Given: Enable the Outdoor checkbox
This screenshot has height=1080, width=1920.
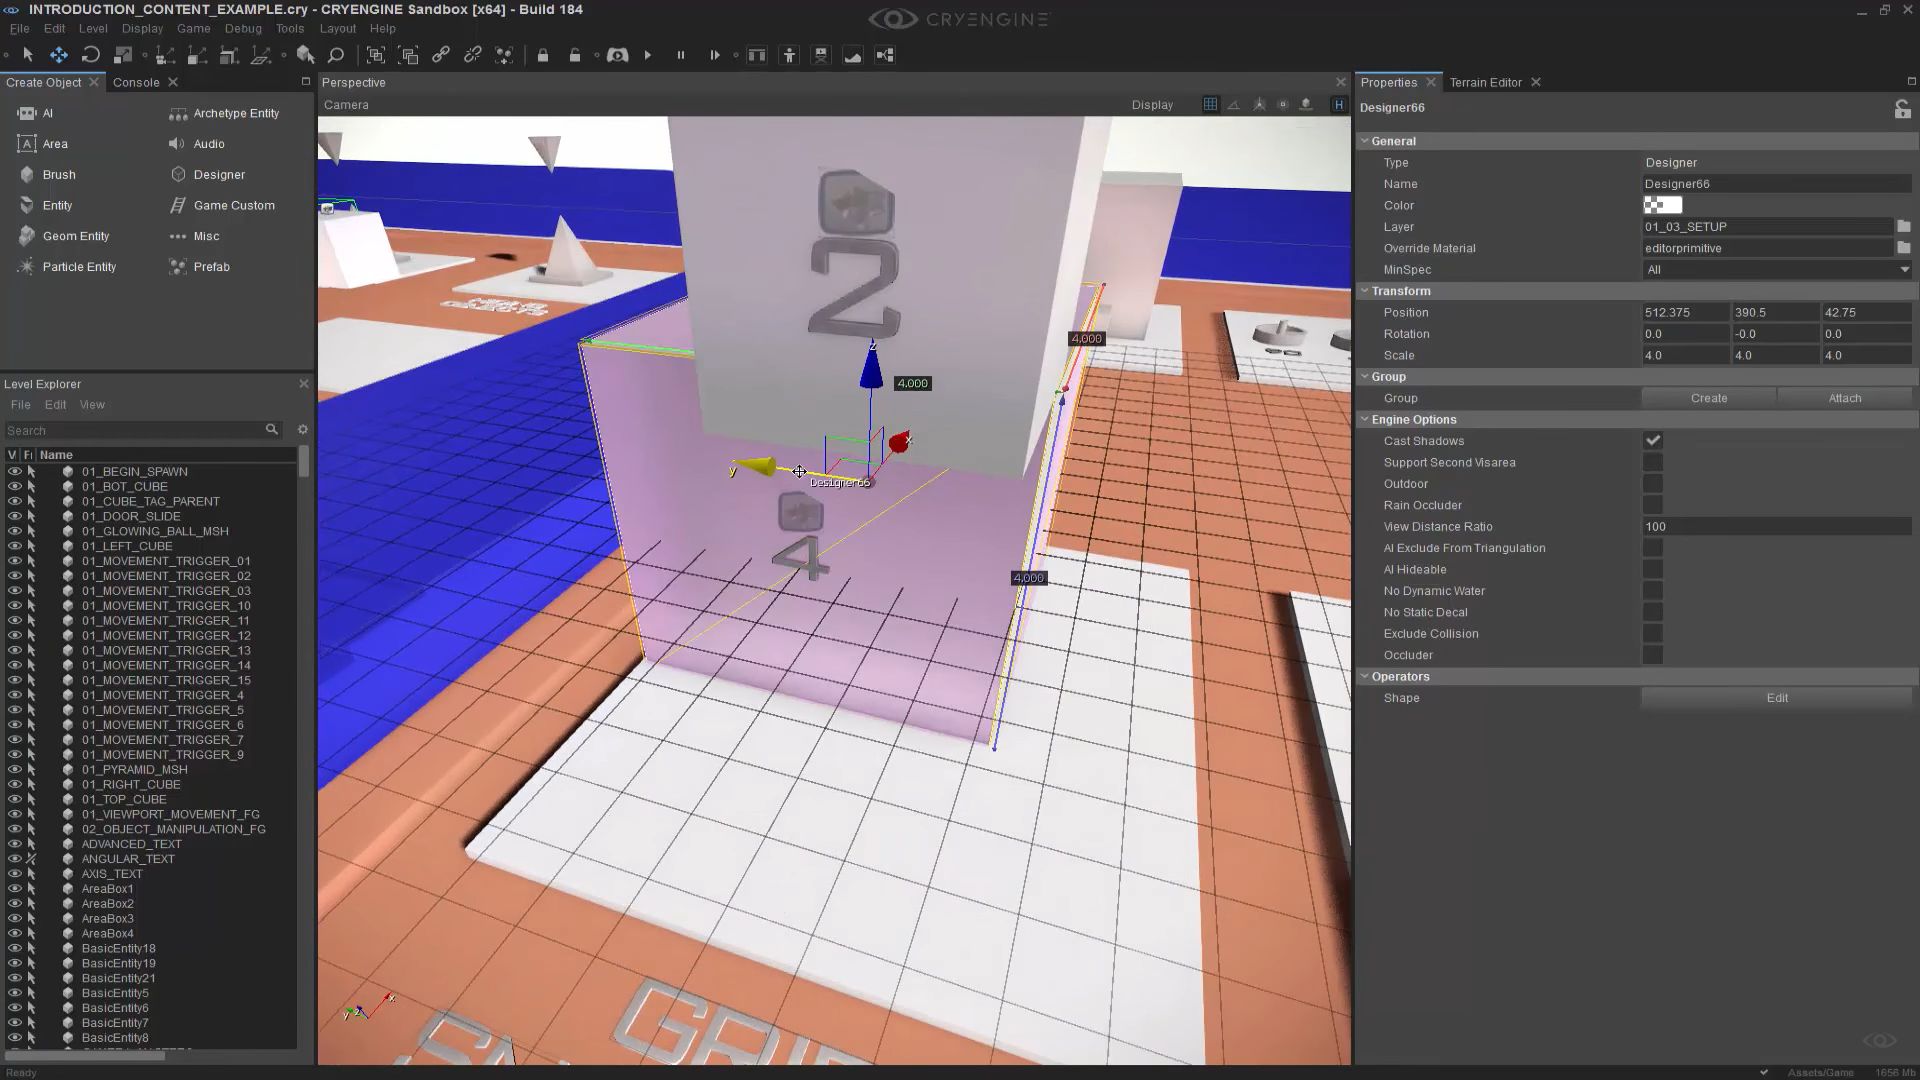Looking at the screenshot, I should [x=1653, y=484].
